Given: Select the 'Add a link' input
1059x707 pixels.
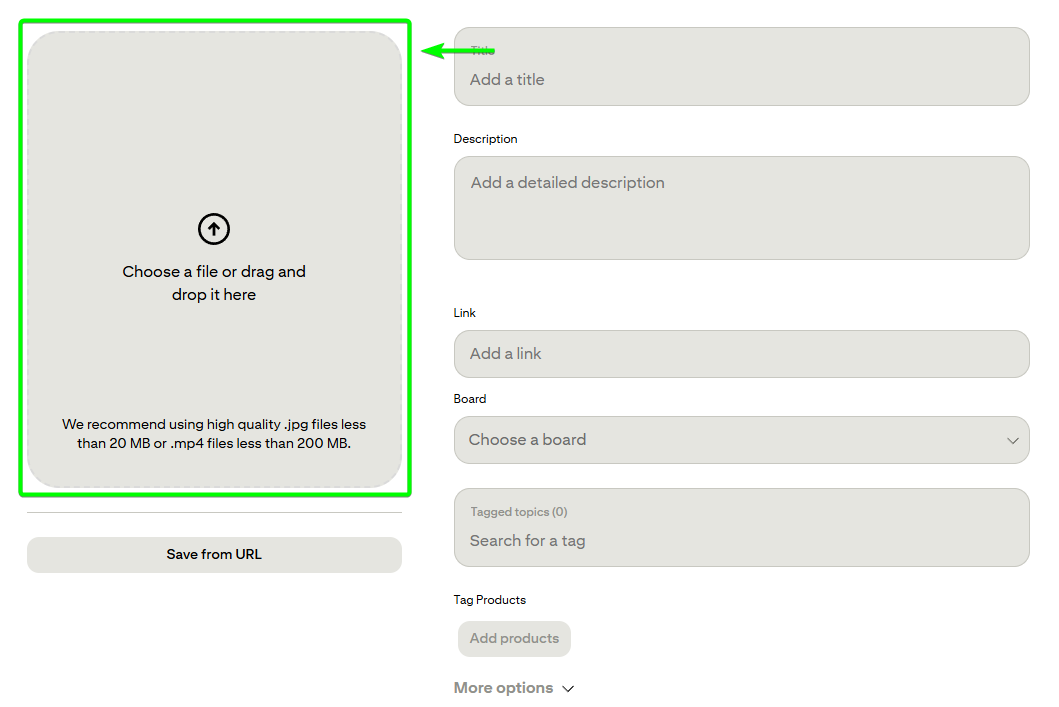Looking at the screenshot, I should (740, 354).
